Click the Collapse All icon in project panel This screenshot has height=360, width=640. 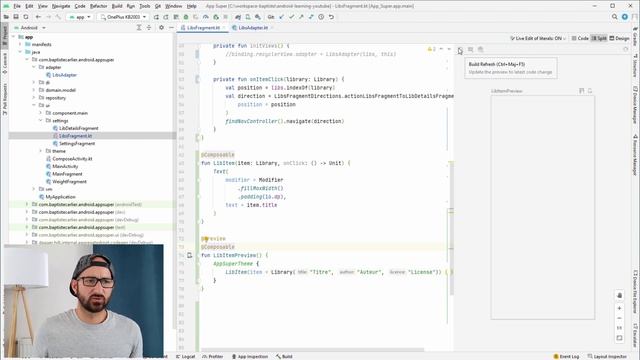point(149,27)
